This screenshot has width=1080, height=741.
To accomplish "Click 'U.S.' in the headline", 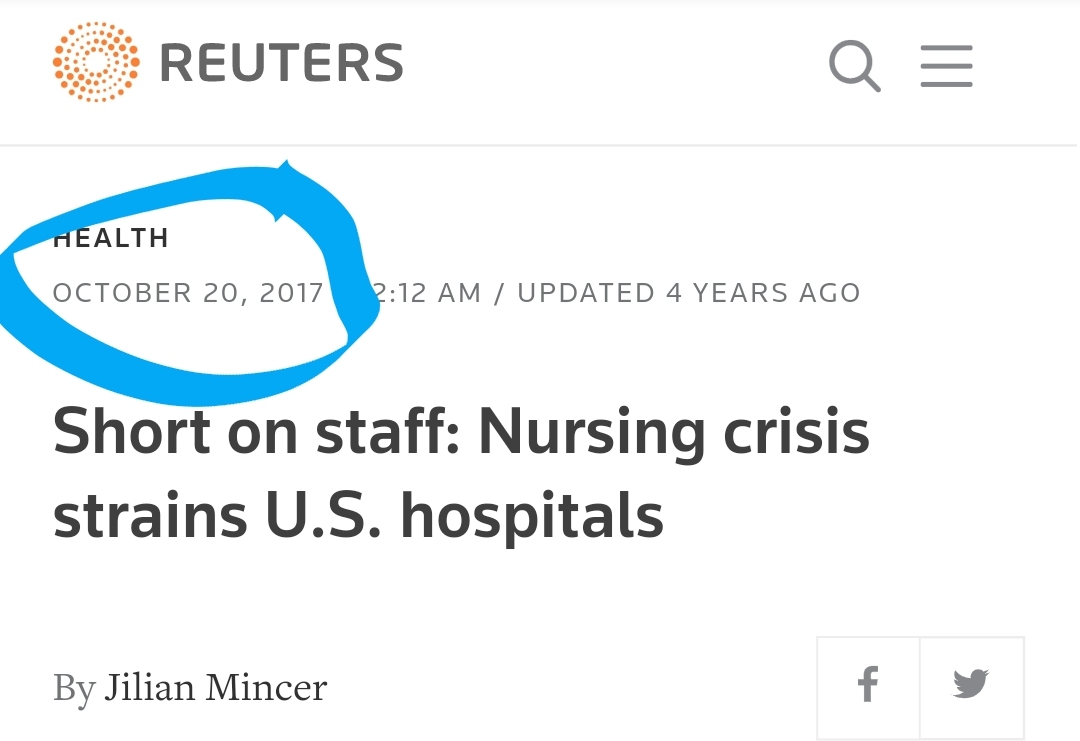I will click(x=322, y=515).
